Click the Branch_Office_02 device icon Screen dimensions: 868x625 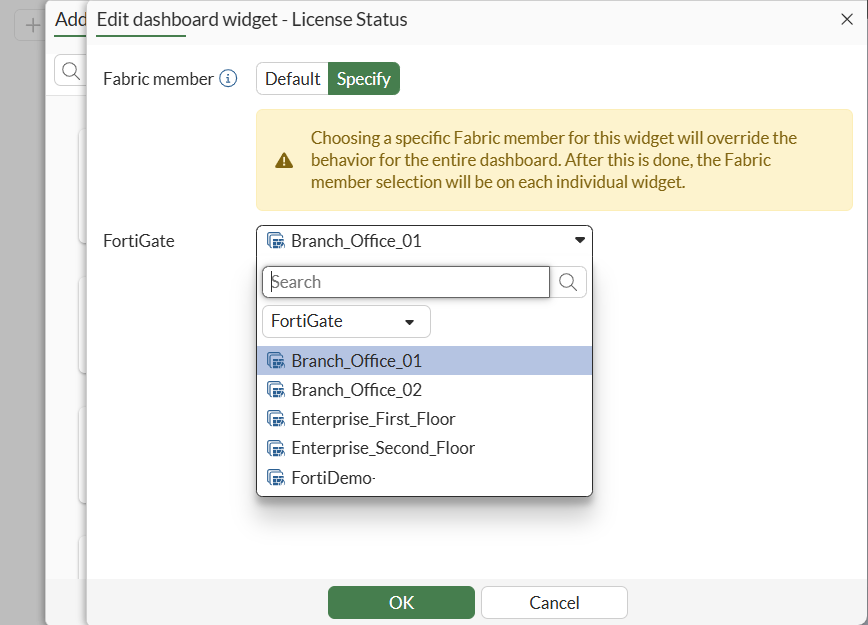click(276, 390)
